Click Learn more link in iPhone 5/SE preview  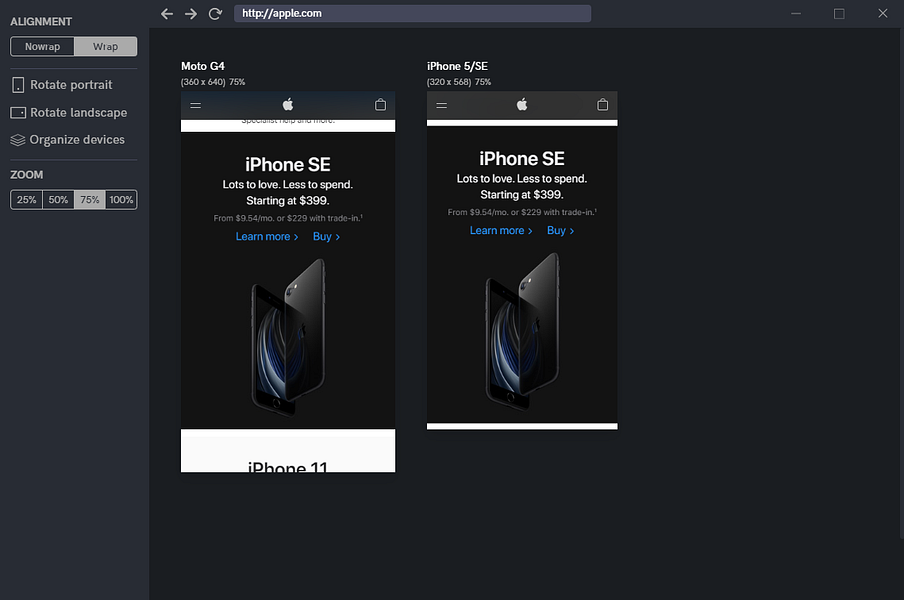[x=501, y=231]
